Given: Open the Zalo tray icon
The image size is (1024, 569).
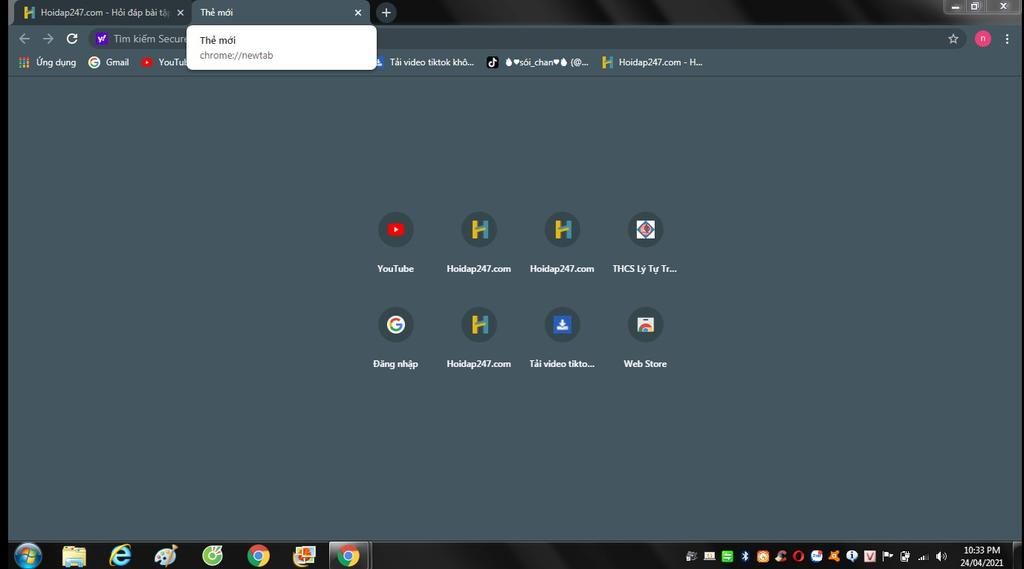Looking at the screenshot, I should (x=816, y=557).
